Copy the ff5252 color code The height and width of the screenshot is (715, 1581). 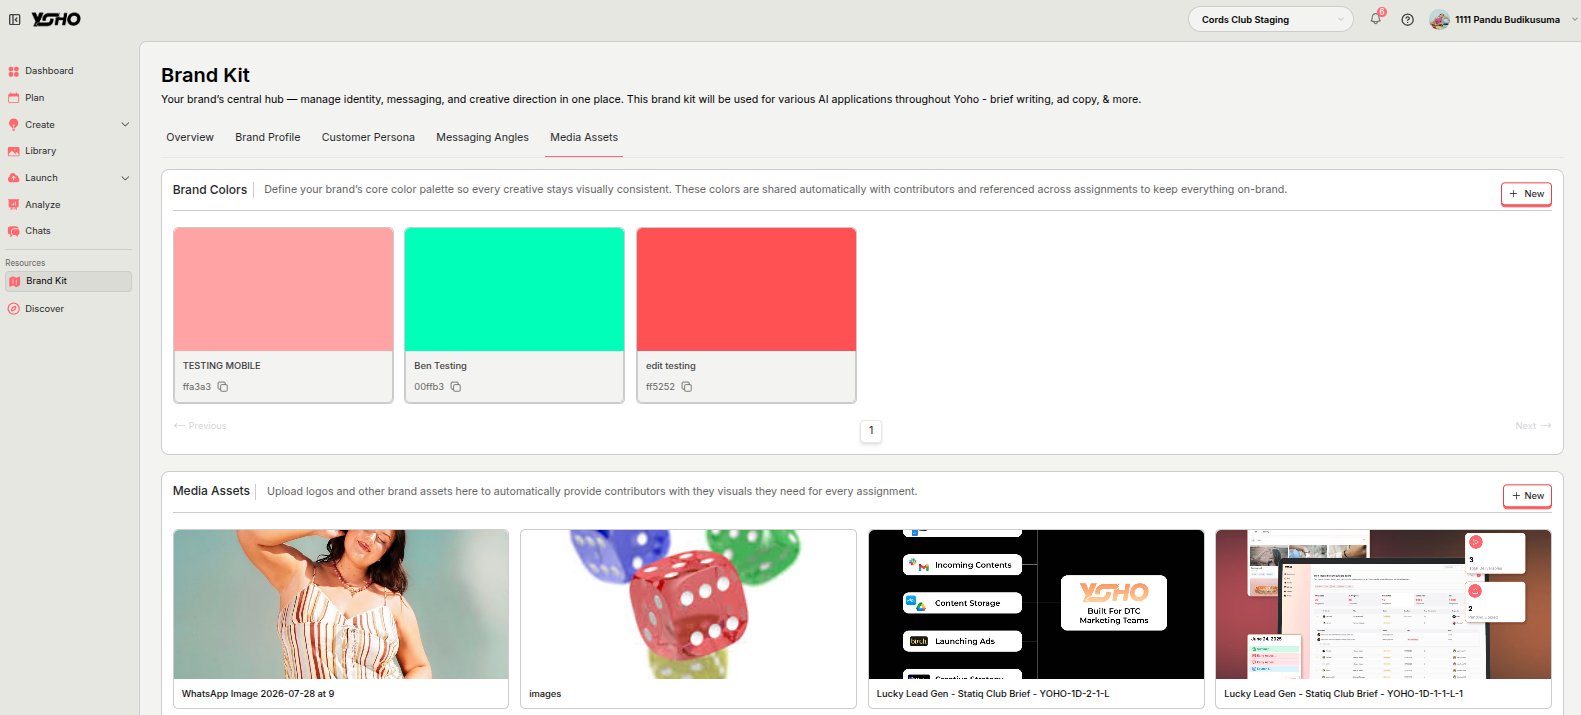point(687,387)
